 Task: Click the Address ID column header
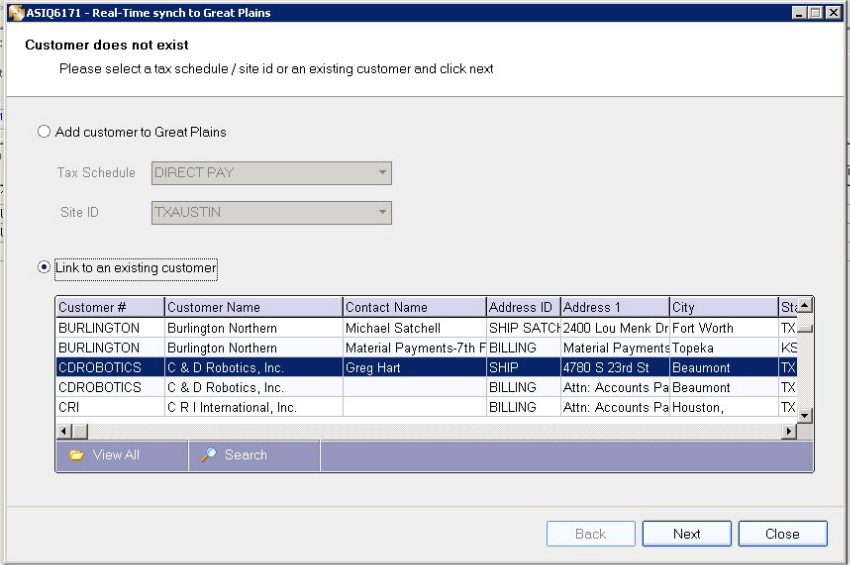tap(523, 307)
